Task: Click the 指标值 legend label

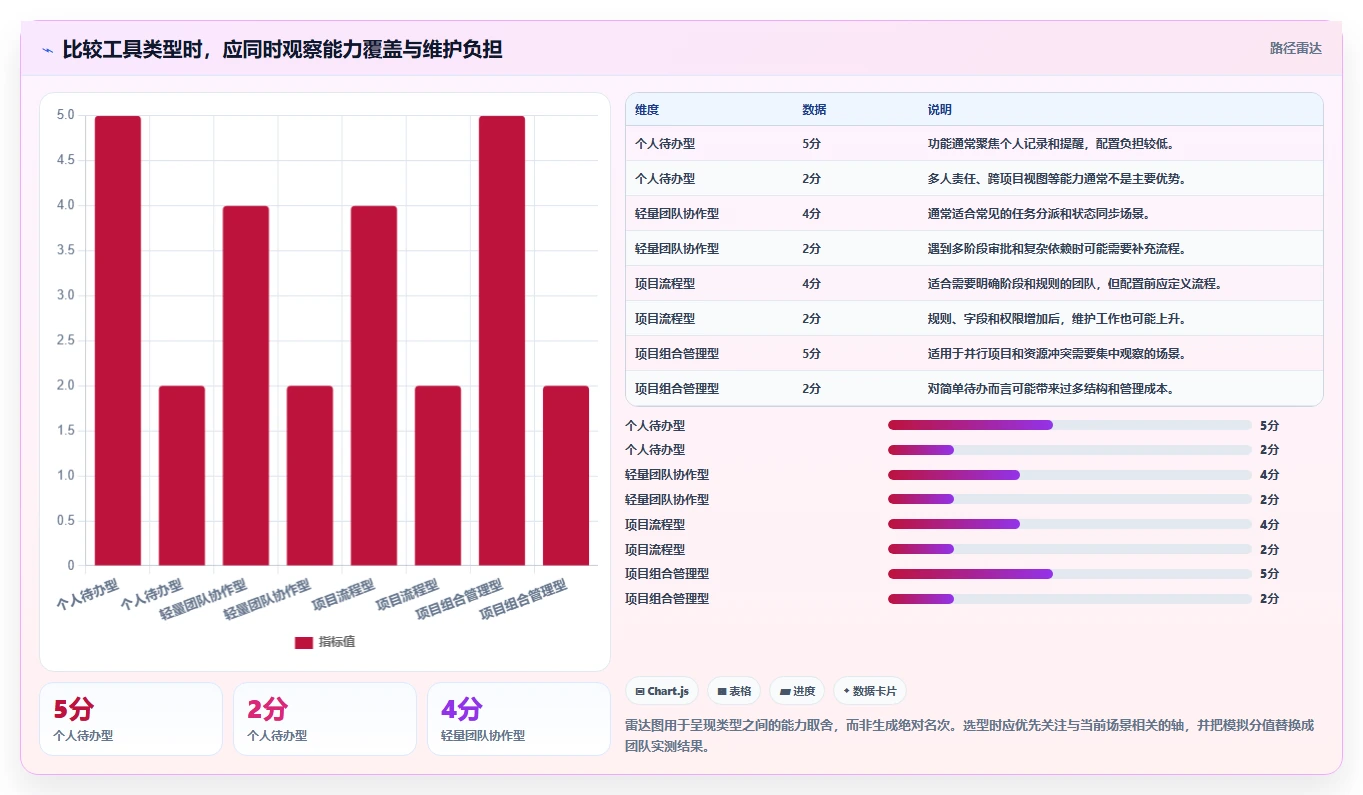Action: (x=337, y=642)
